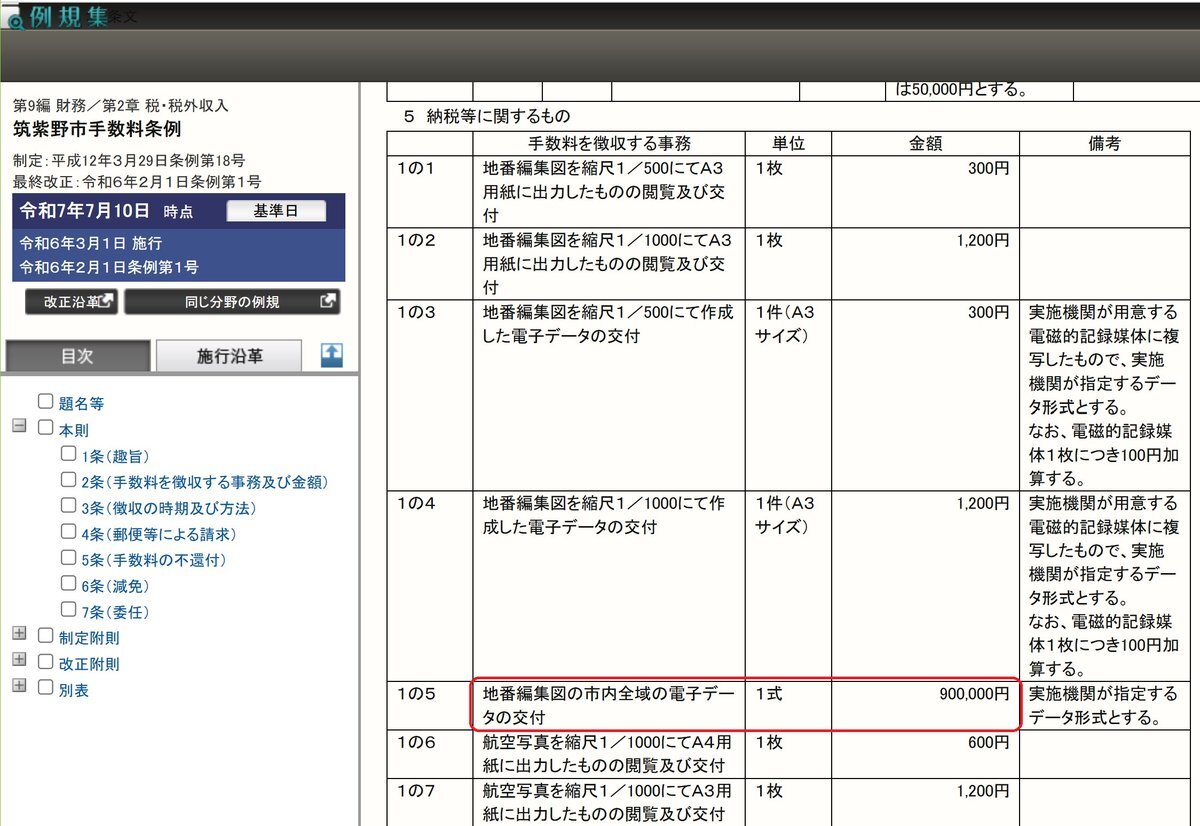1200x826 pixels.
Task: Click breadcrumb 第9編 財務/第2章 税・税外収入
Action: 121,105
